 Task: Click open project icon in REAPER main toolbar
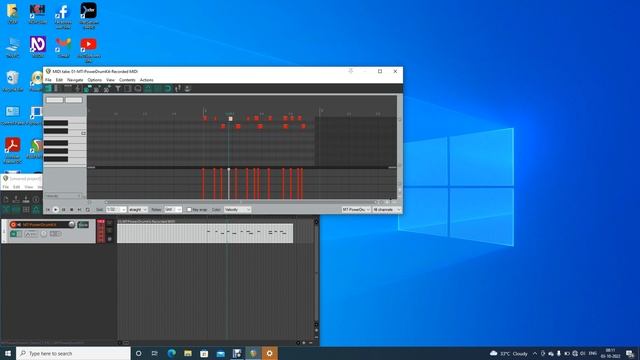(x=16, y=199)
